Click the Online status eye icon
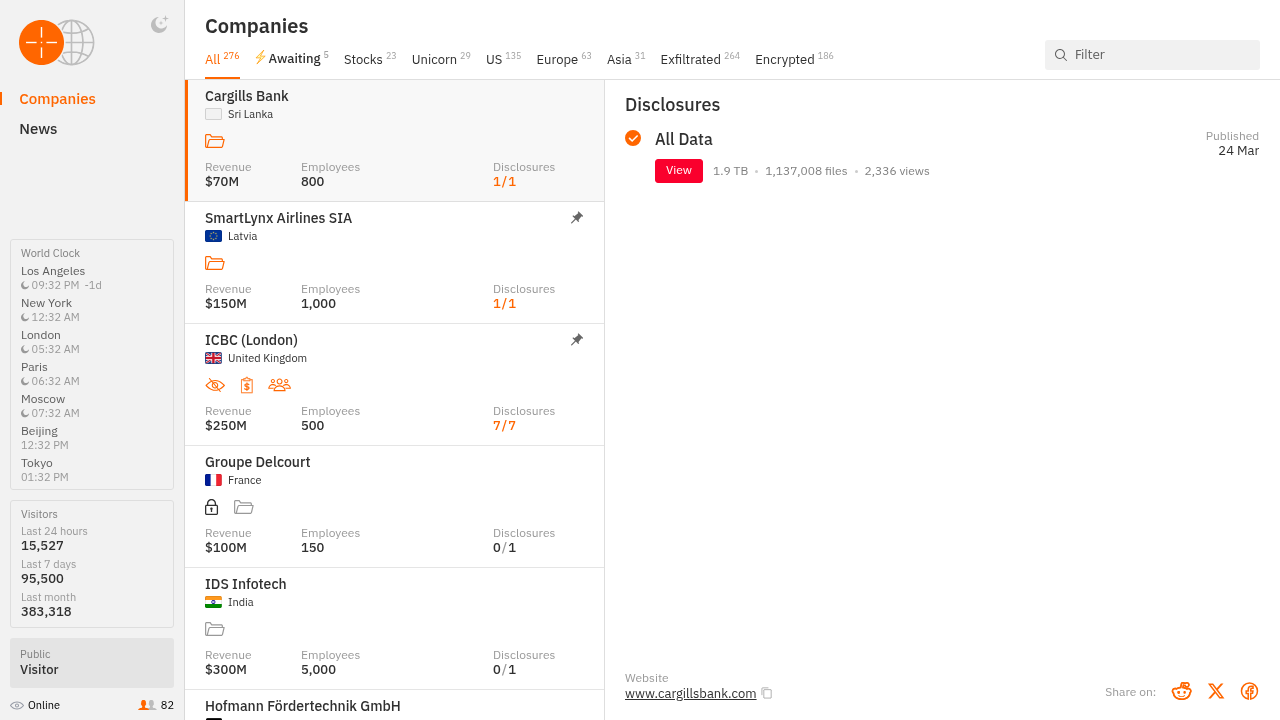Screen dimensions: 1280x720 point(17,706)
